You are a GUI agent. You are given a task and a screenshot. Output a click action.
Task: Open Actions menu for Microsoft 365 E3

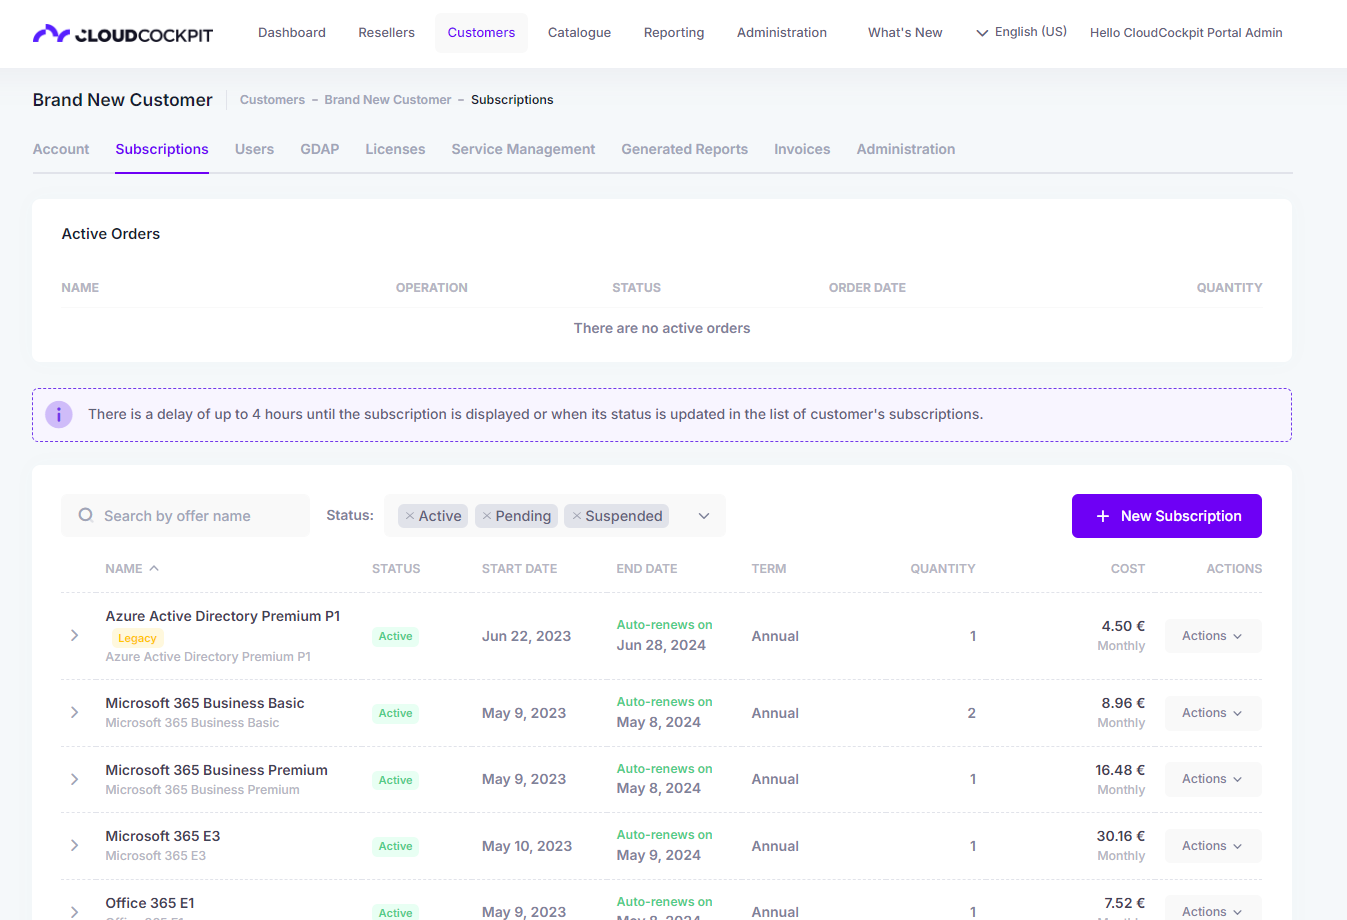1213,846
